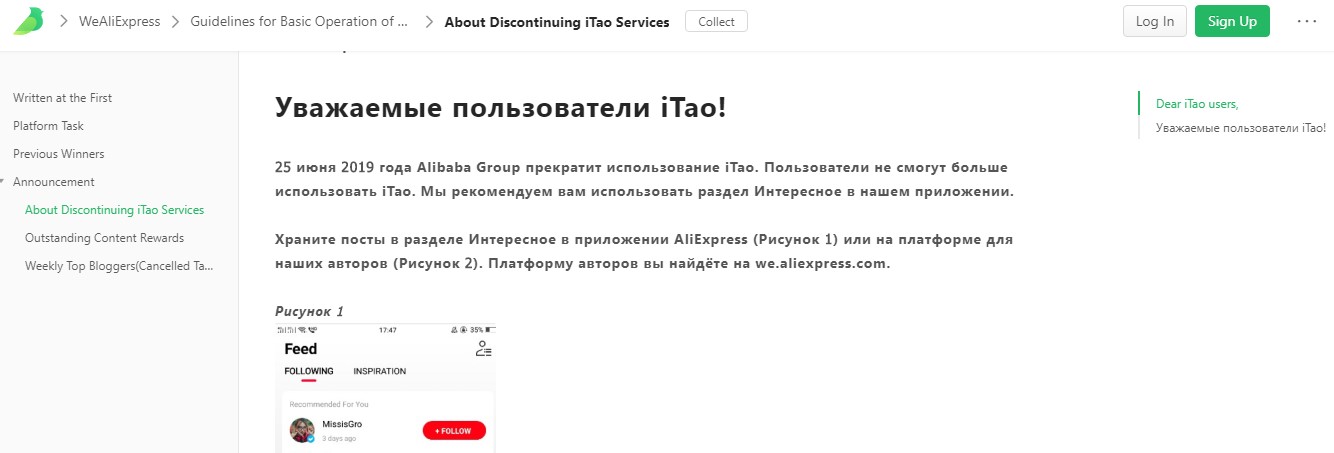
Task: Collapse the Announcement section arrow
Action: [3, 182]
